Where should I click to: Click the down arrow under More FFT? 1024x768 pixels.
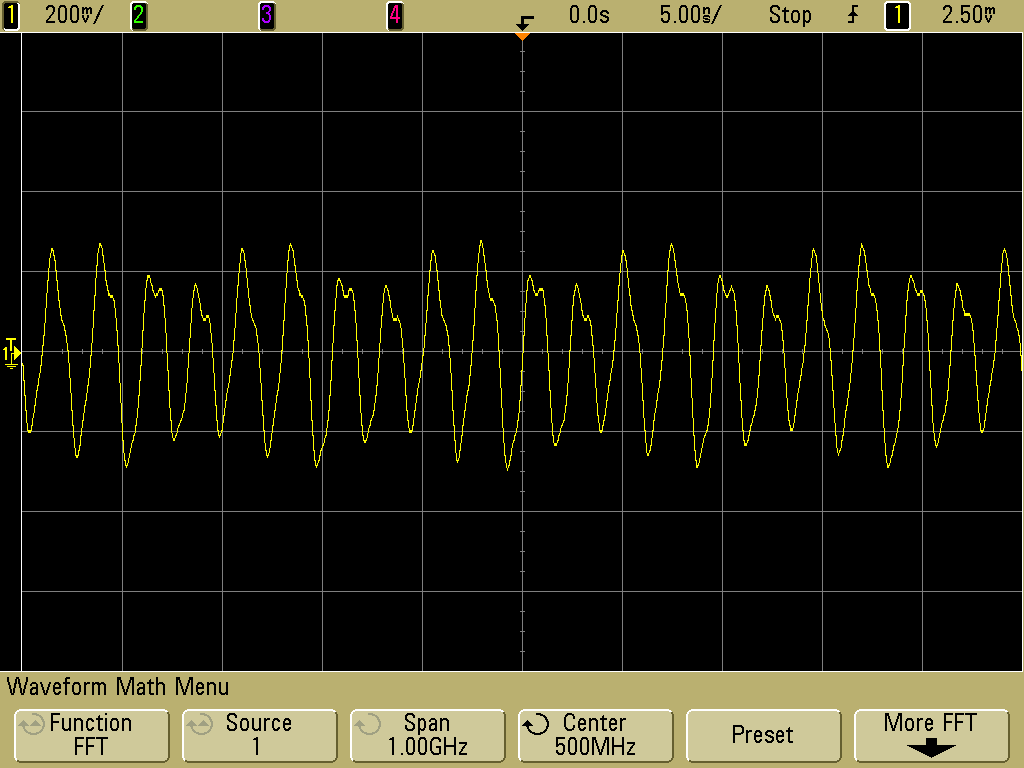(930, 747)
